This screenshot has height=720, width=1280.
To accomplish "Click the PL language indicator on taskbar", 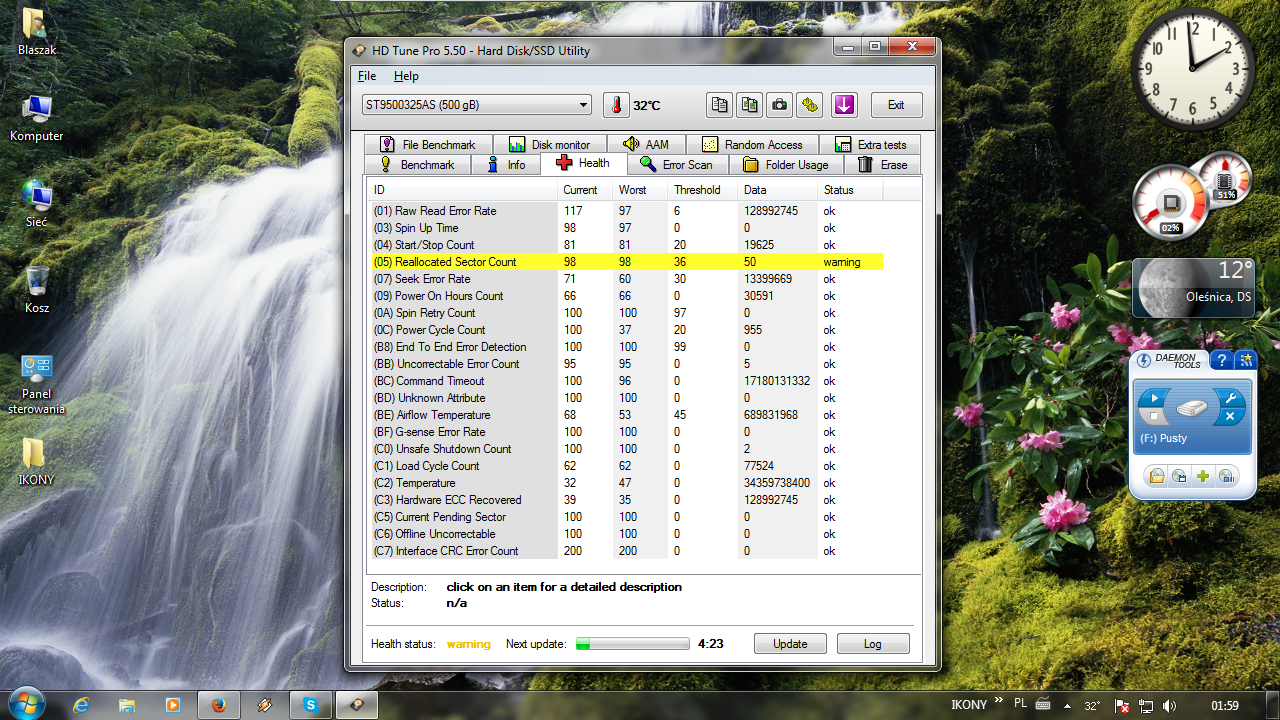I will 1021,704.
